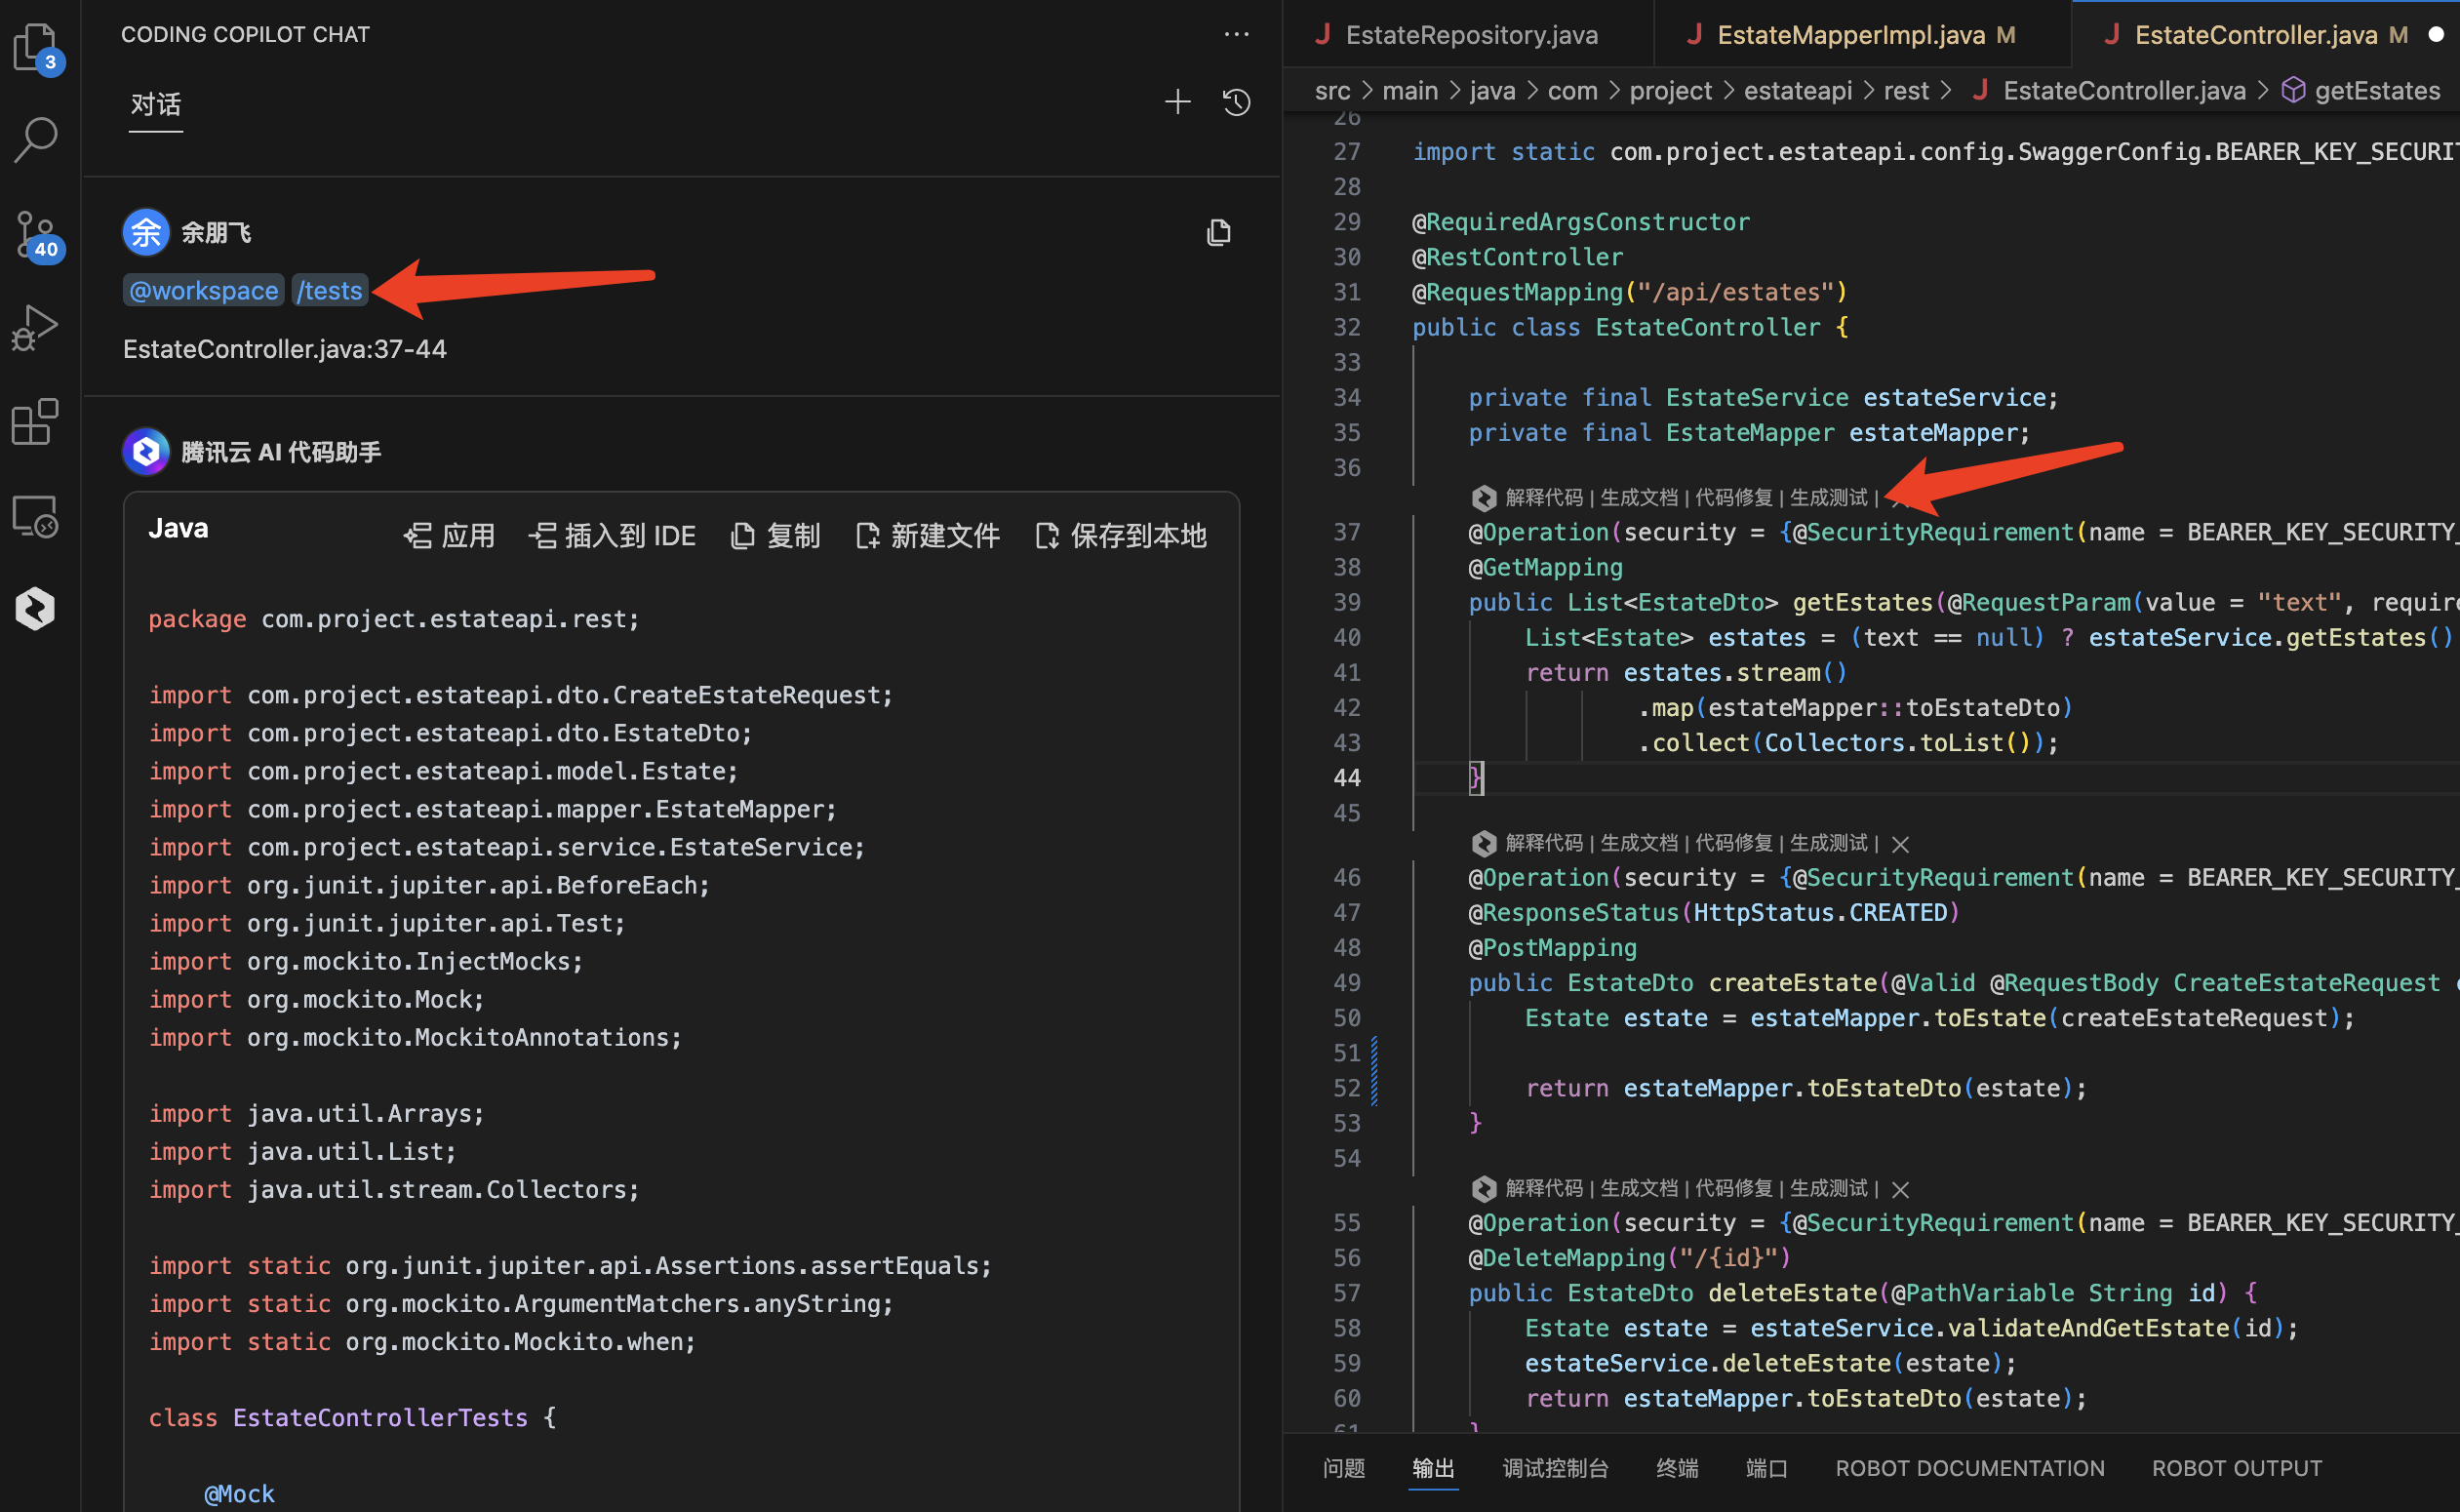Switch to the 输出 panel tab

(x=1433, y=1467)
